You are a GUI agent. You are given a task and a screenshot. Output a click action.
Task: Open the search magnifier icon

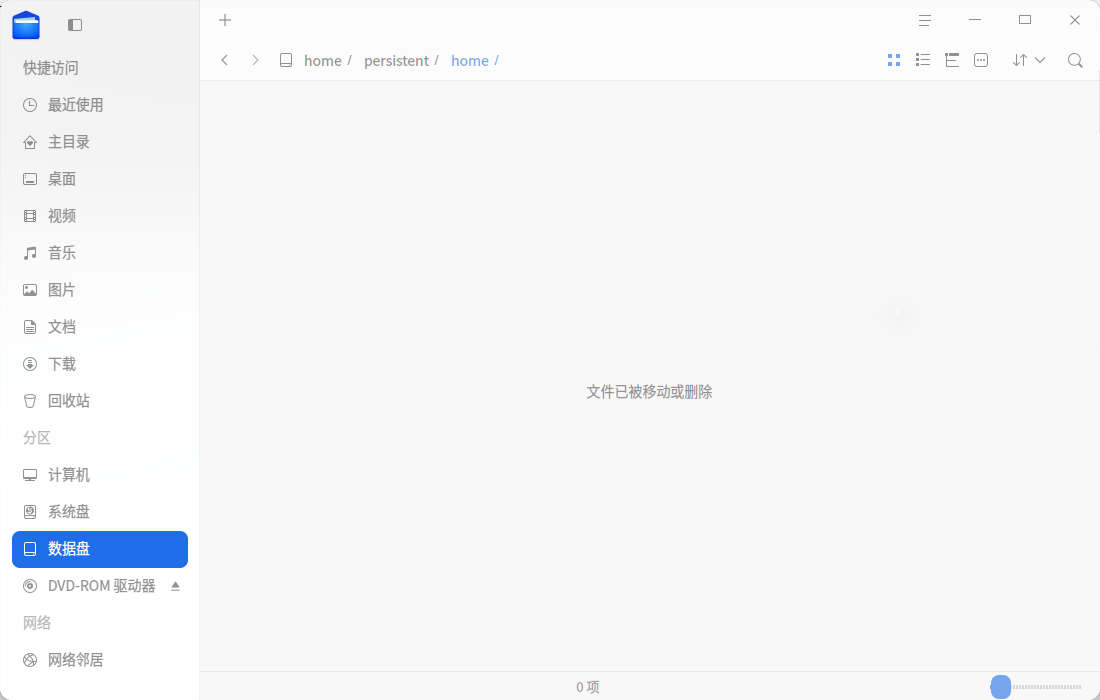point(1075,60)
